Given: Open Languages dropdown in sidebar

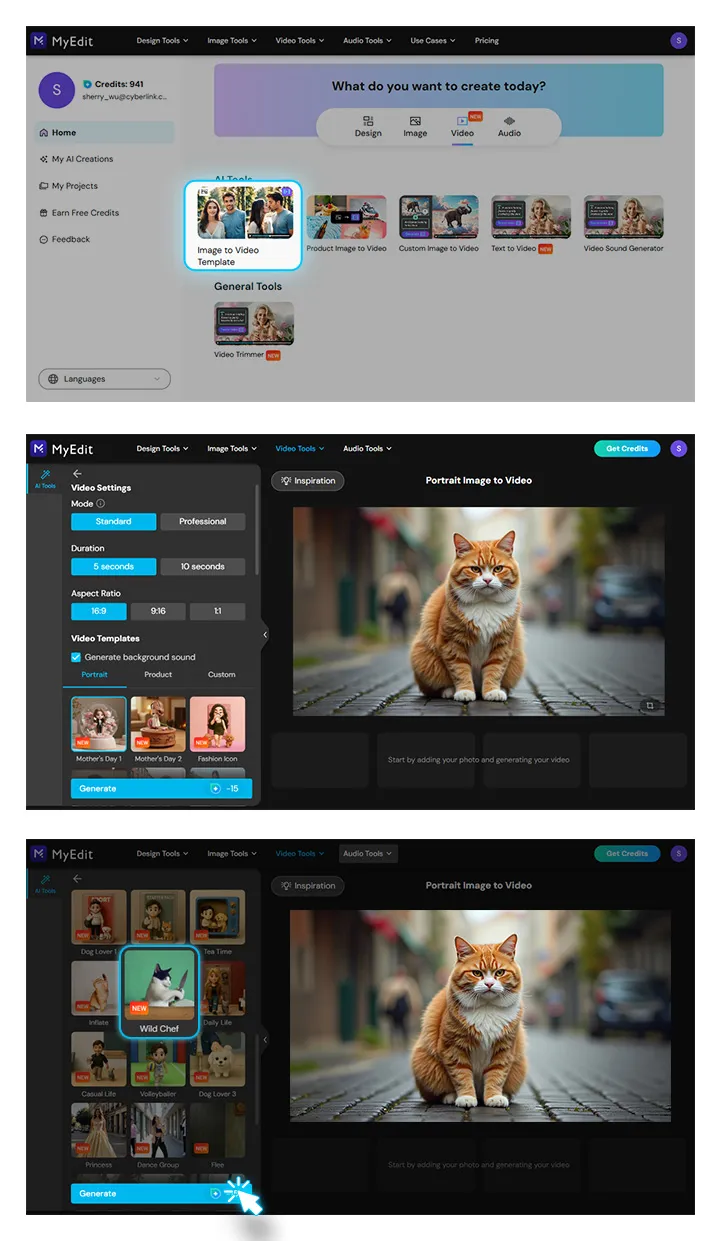Looking at the screenshot, I should click(x=104, y=379).
